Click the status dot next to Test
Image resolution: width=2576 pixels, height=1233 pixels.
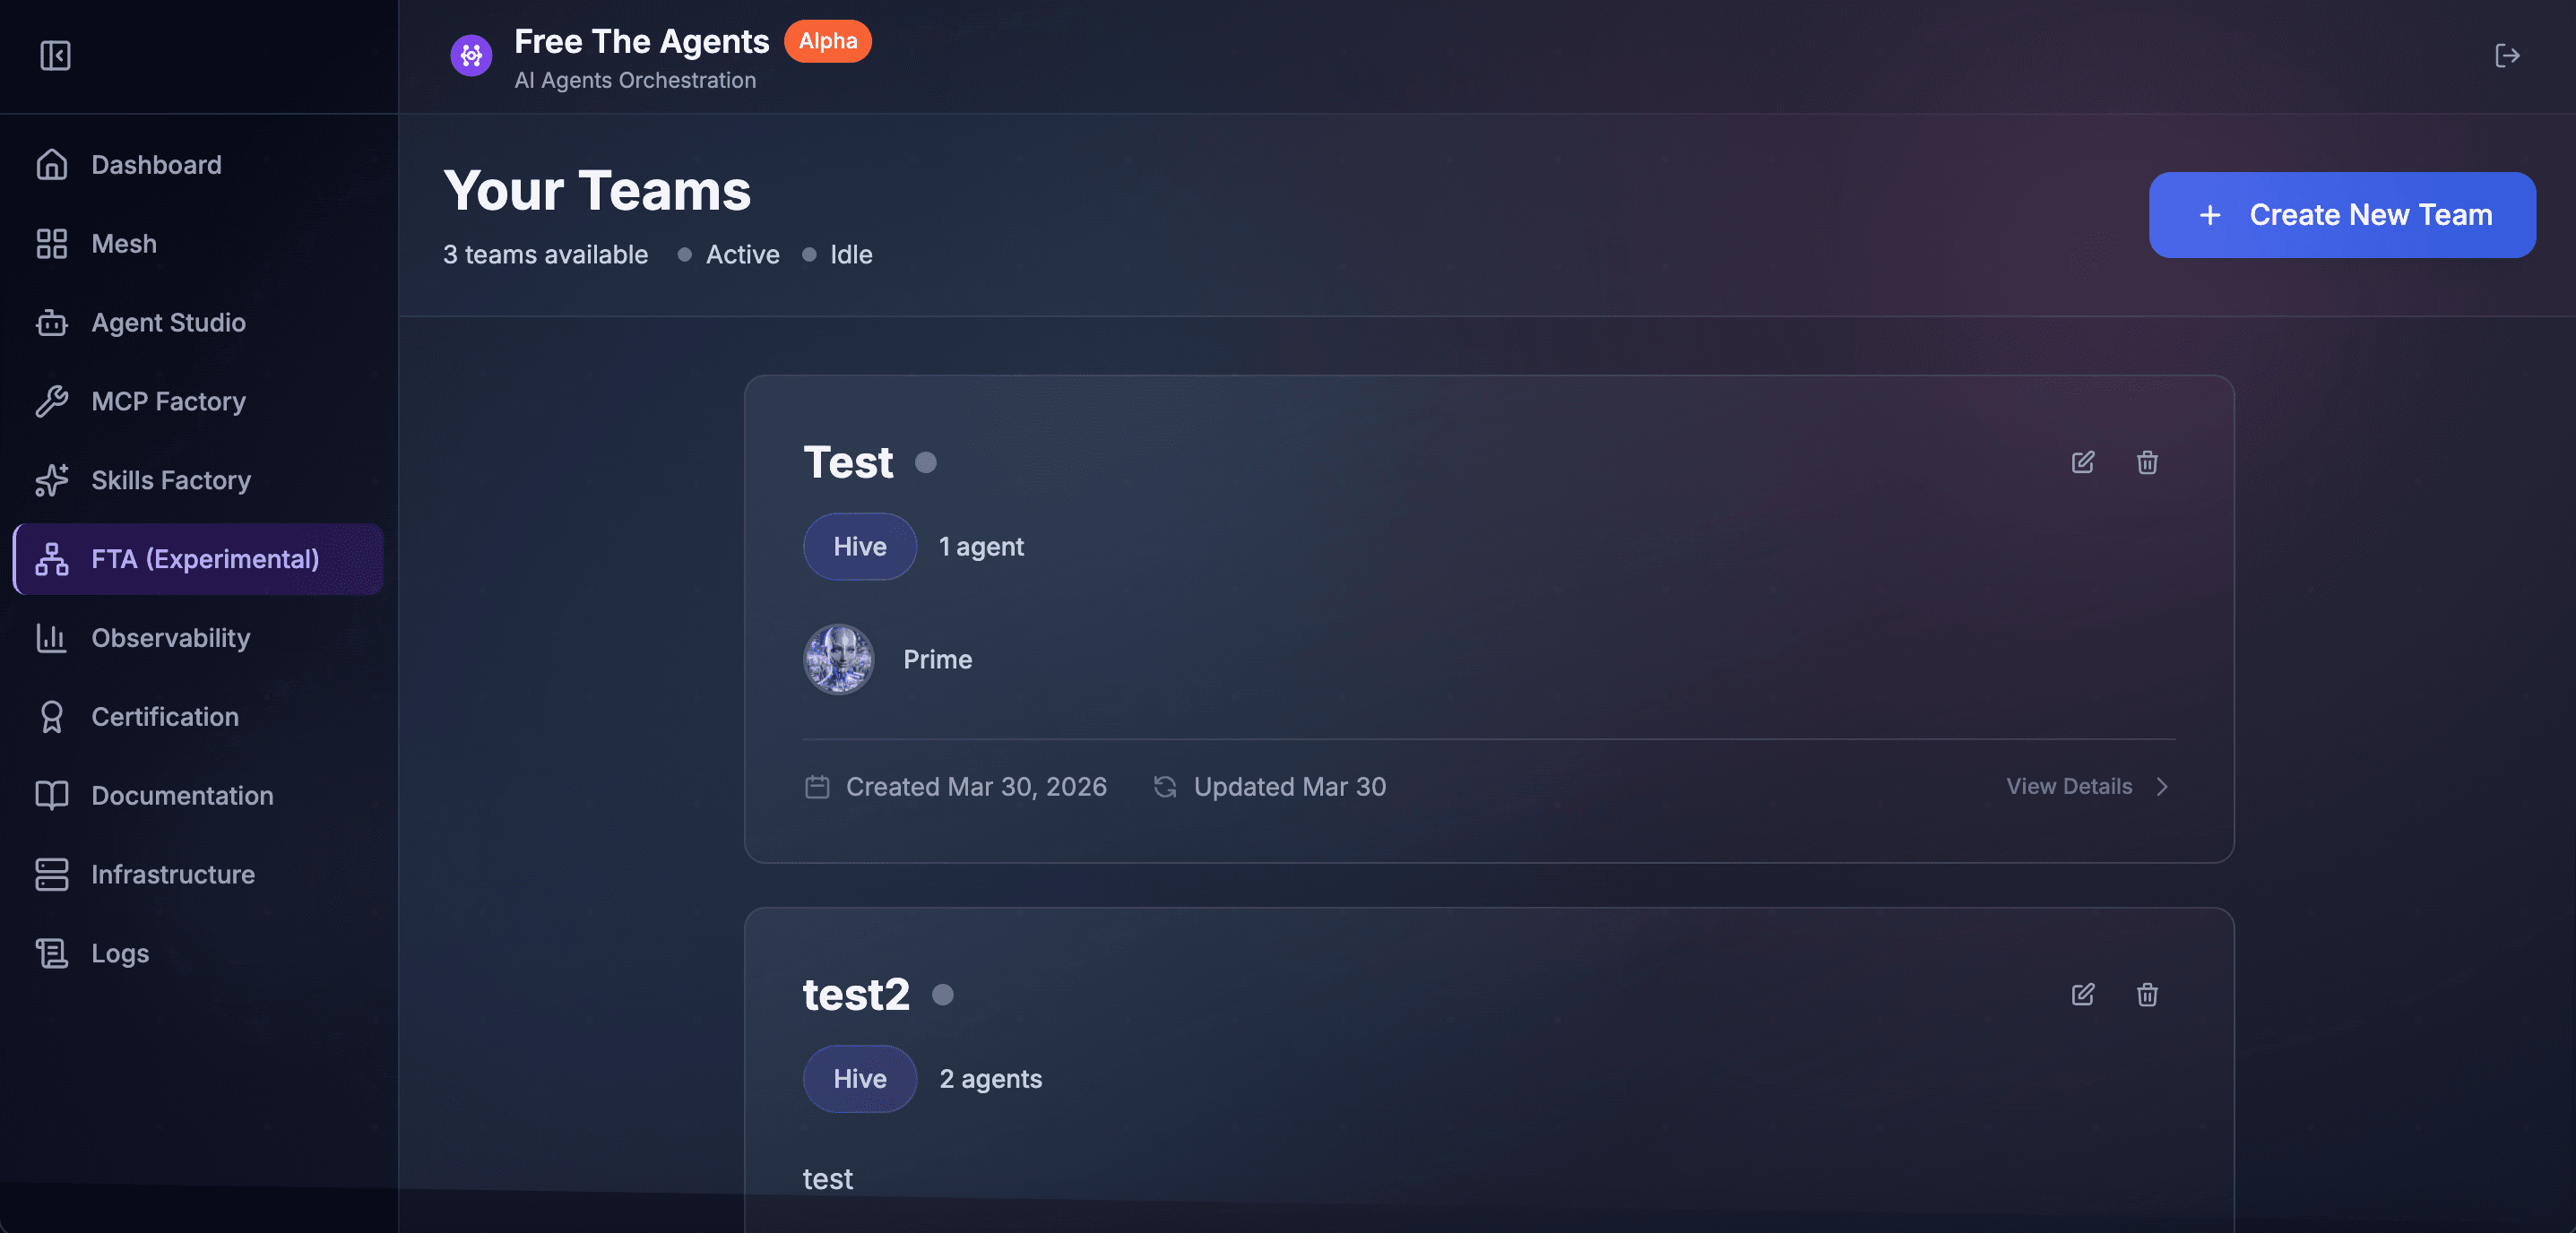pos(925,462)
